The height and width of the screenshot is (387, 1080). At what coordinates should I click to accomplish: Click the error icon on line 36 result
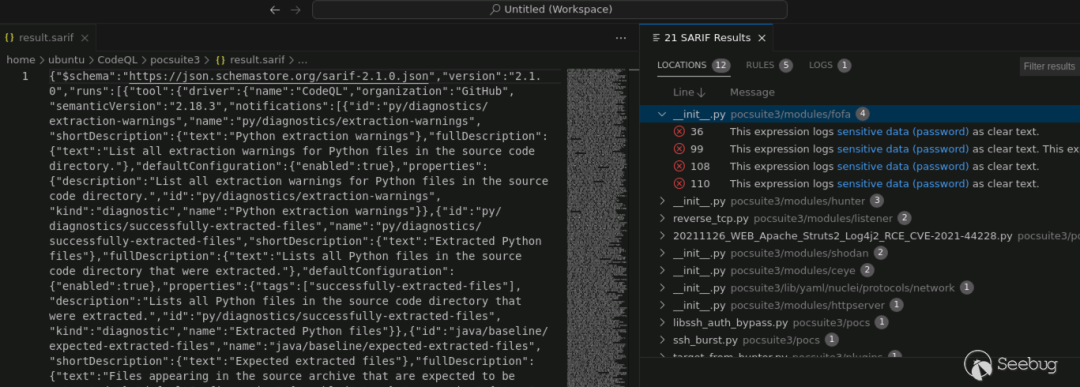(x=679, y=132)
